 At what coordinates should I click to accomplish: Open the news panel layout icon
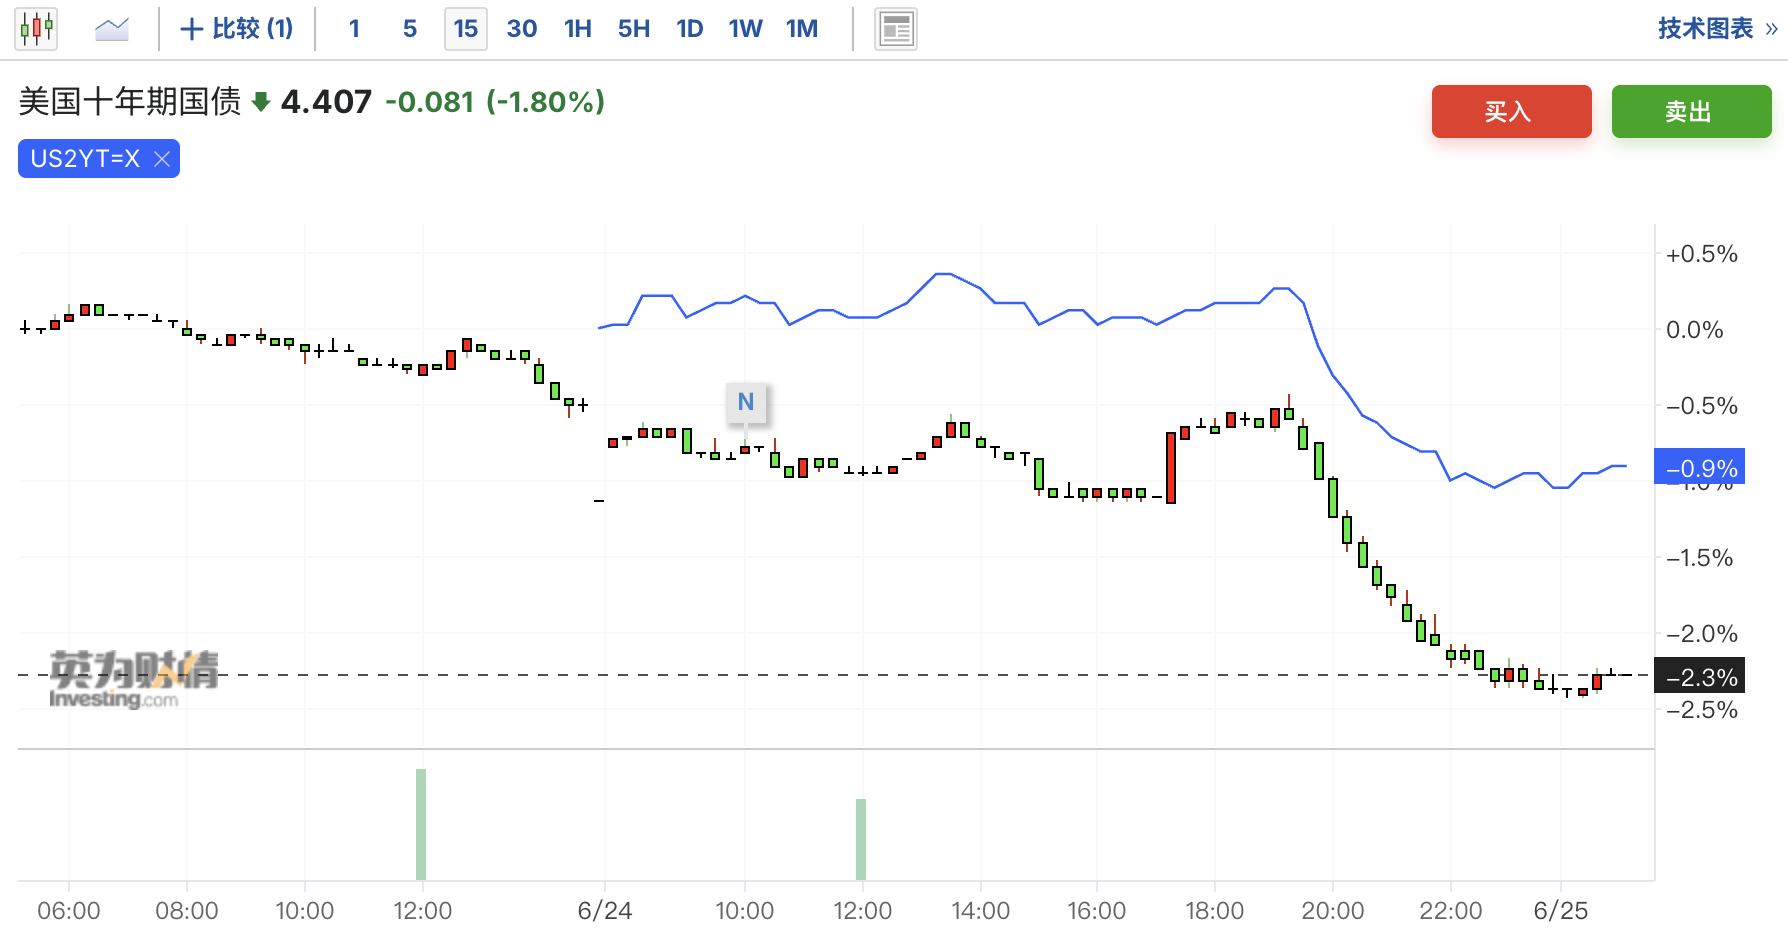(x=896, y=29)
